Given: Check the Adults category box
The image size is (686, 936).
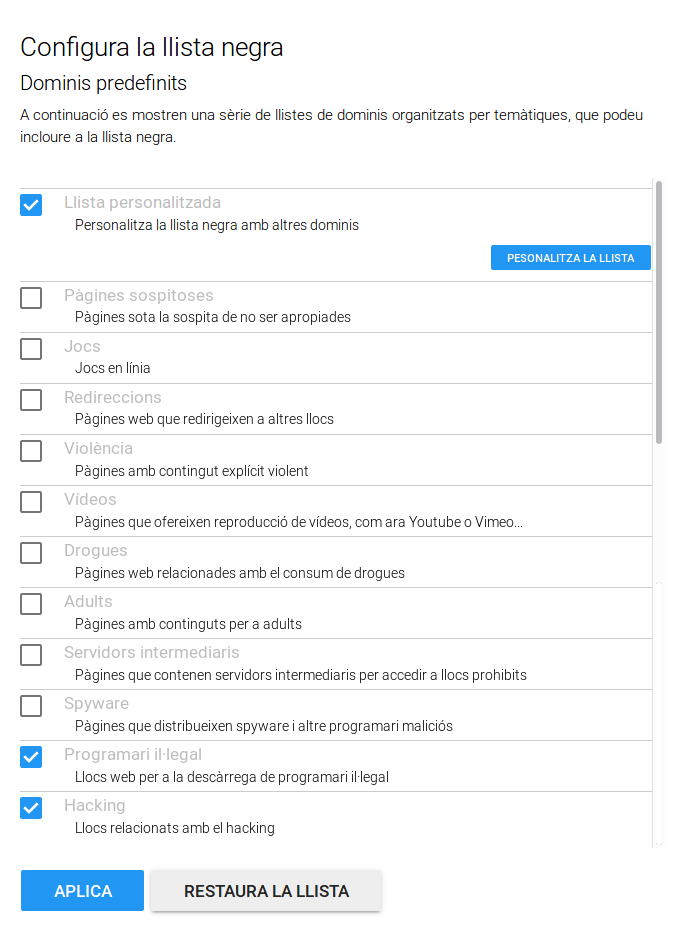Looking at the screenshot, I should coord(31,604).
